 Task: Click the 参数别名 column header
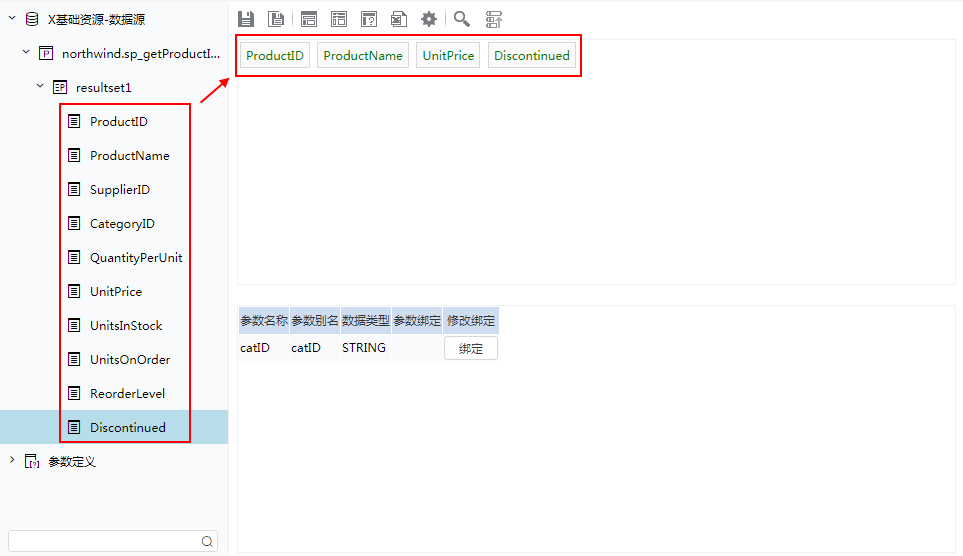[x=315, y=321]
